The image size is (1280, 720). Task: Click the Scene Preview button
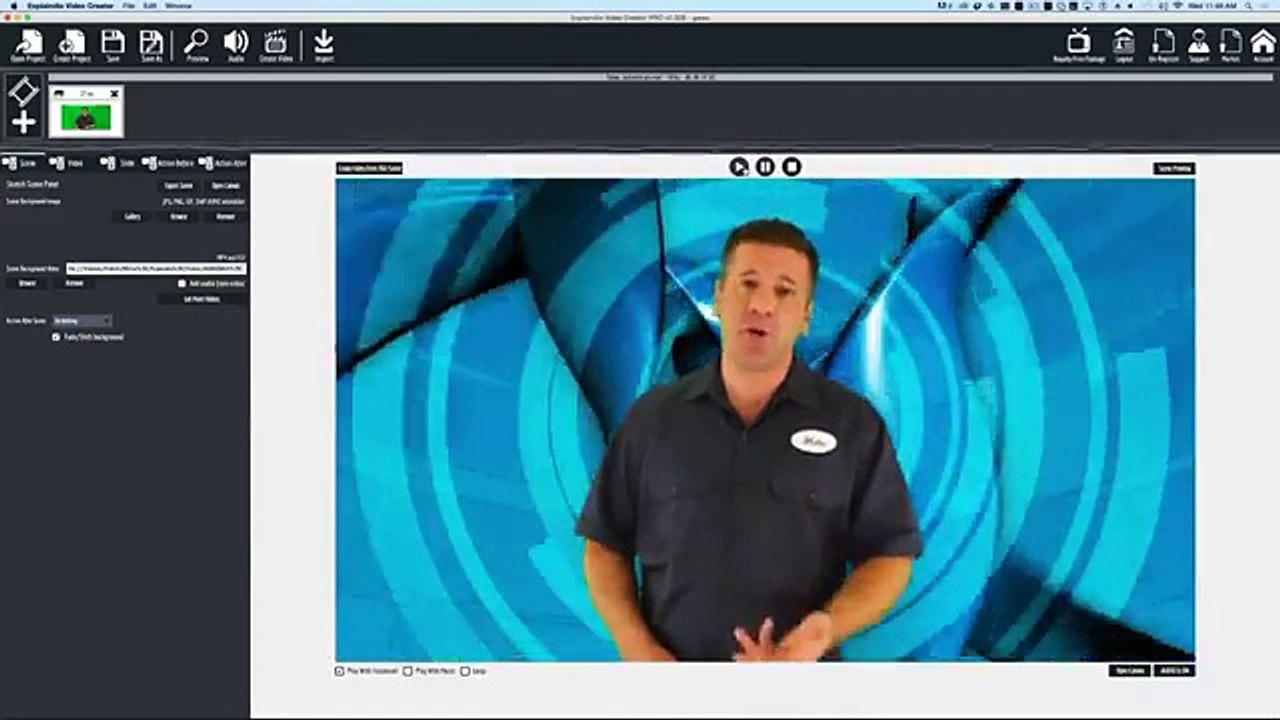click(x=1174, y=169)
